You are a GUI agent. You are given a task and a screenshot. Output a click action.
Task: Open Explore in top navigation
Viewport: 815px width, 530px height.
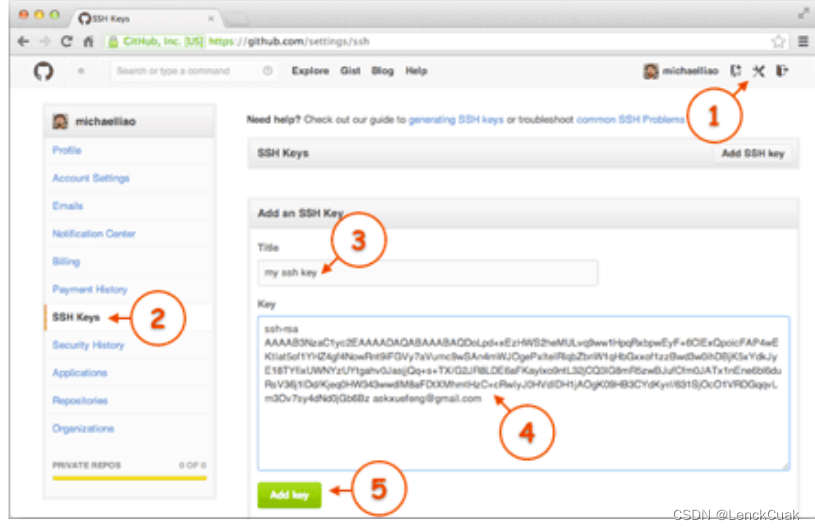point(310,71)
